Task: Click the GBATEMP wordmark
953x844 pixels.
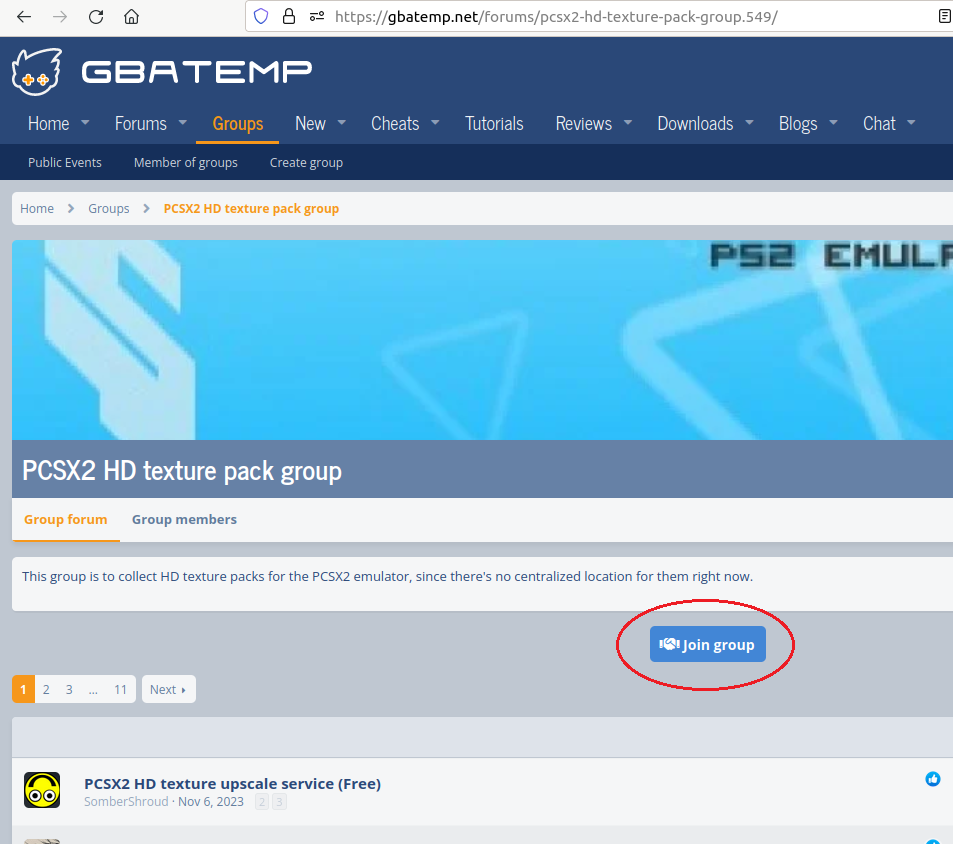Action: pyautogui.click(x=196, y=72)
